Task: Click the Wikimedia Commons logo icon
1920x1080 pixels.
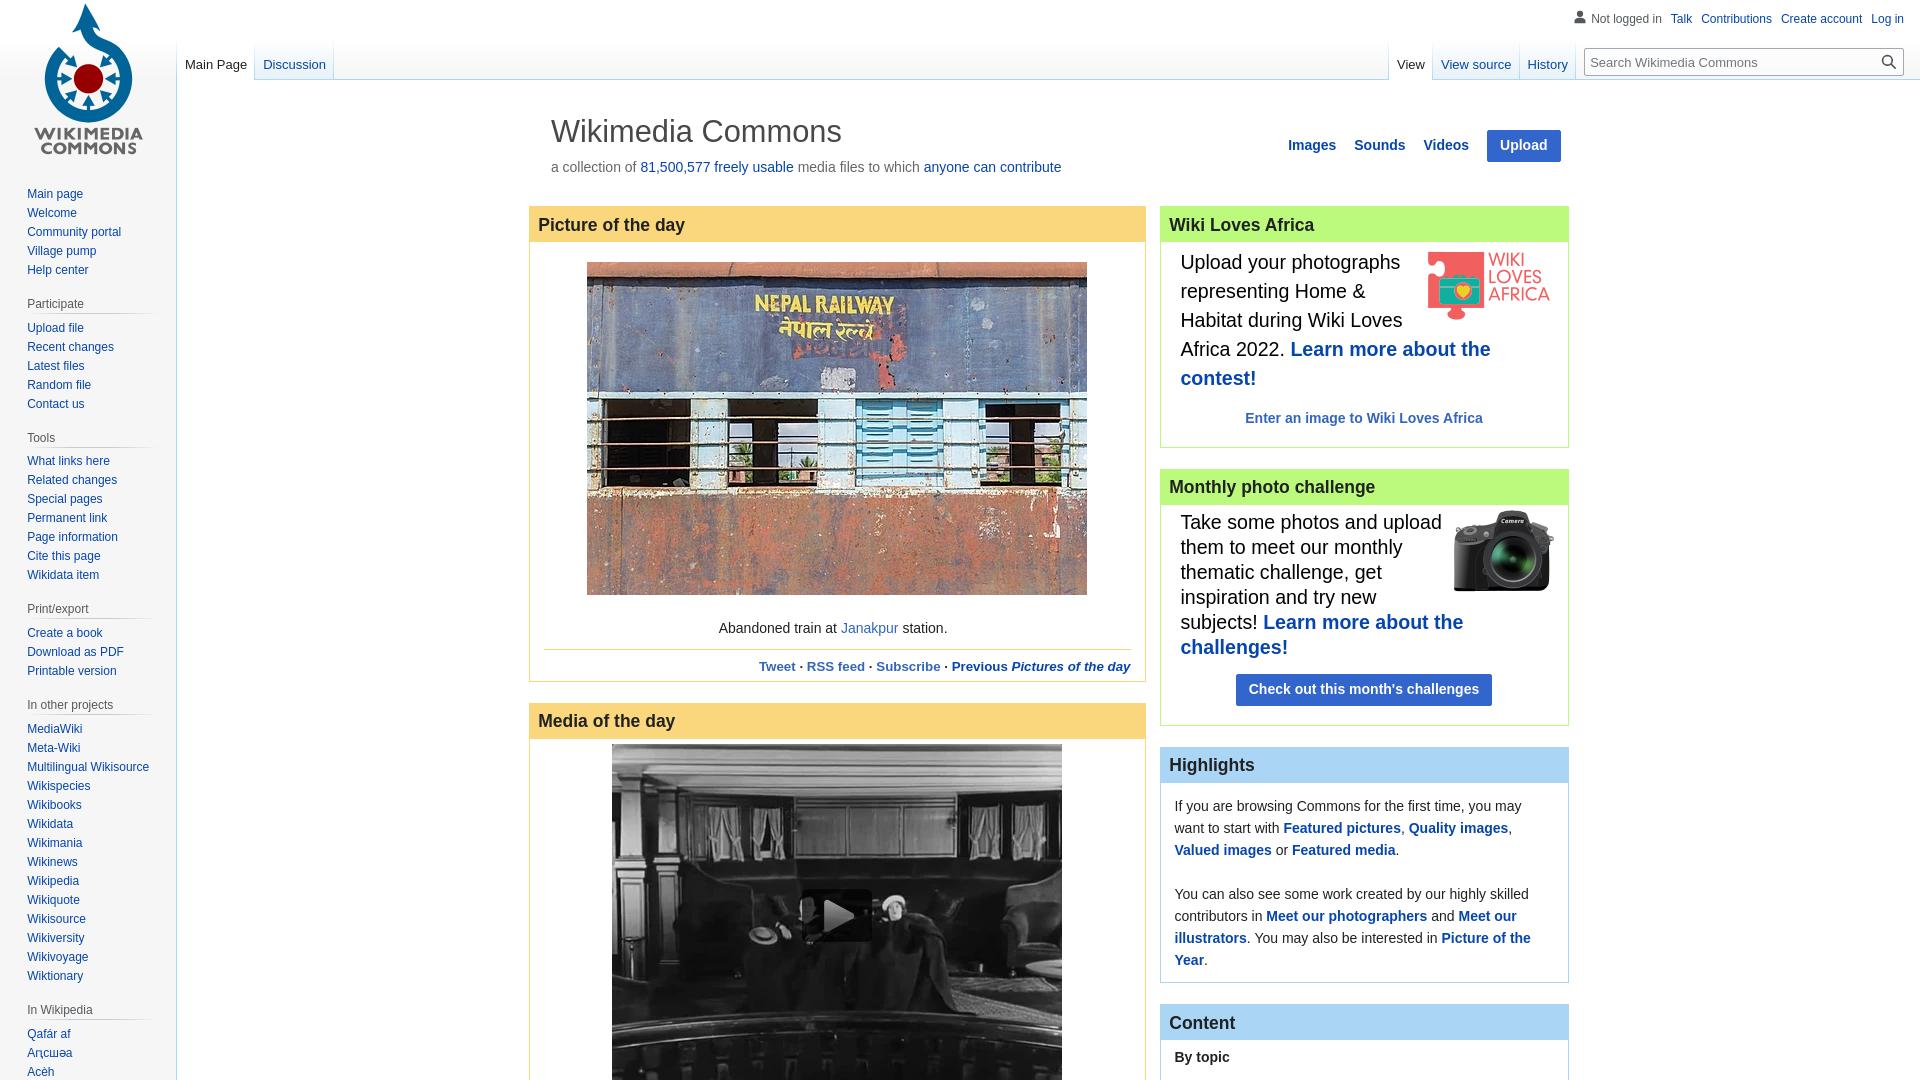Action: pos(88,79)
